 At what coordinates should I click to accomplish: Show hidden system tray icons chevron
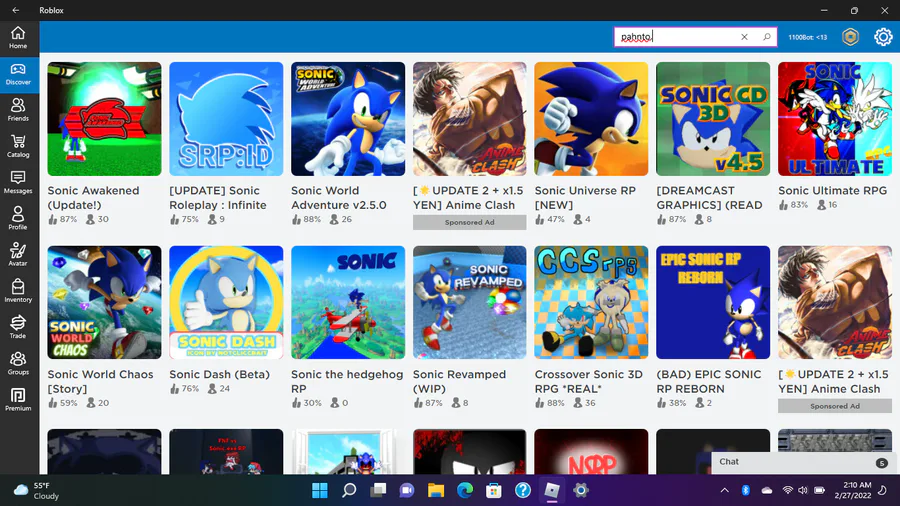724,491
